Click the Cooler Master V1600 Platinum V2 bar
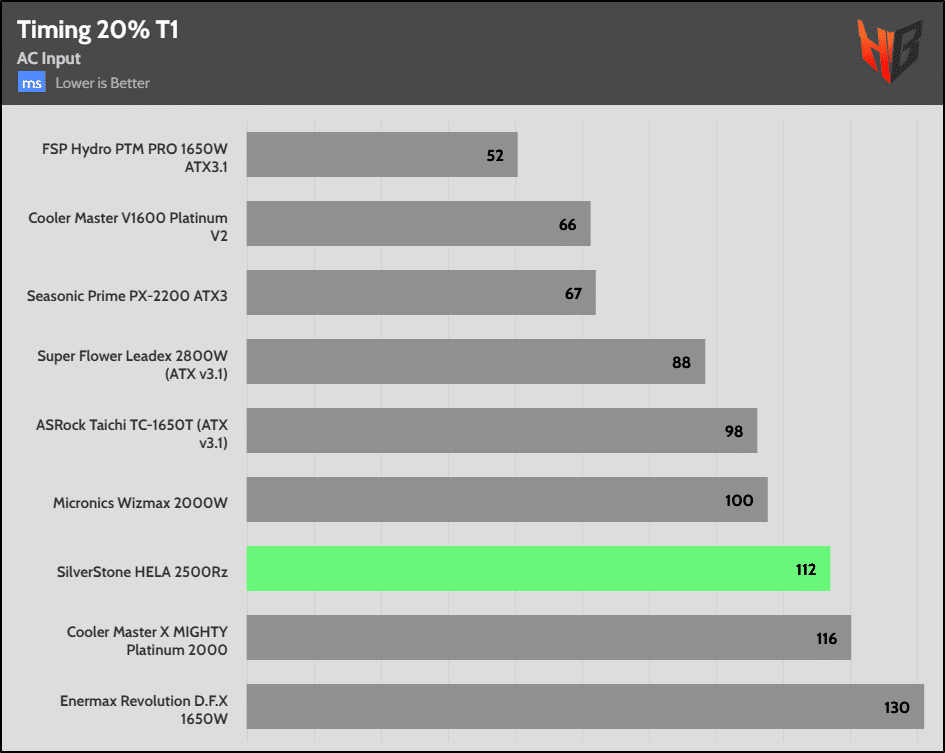945x753 pixels. (x=418, y=224)
